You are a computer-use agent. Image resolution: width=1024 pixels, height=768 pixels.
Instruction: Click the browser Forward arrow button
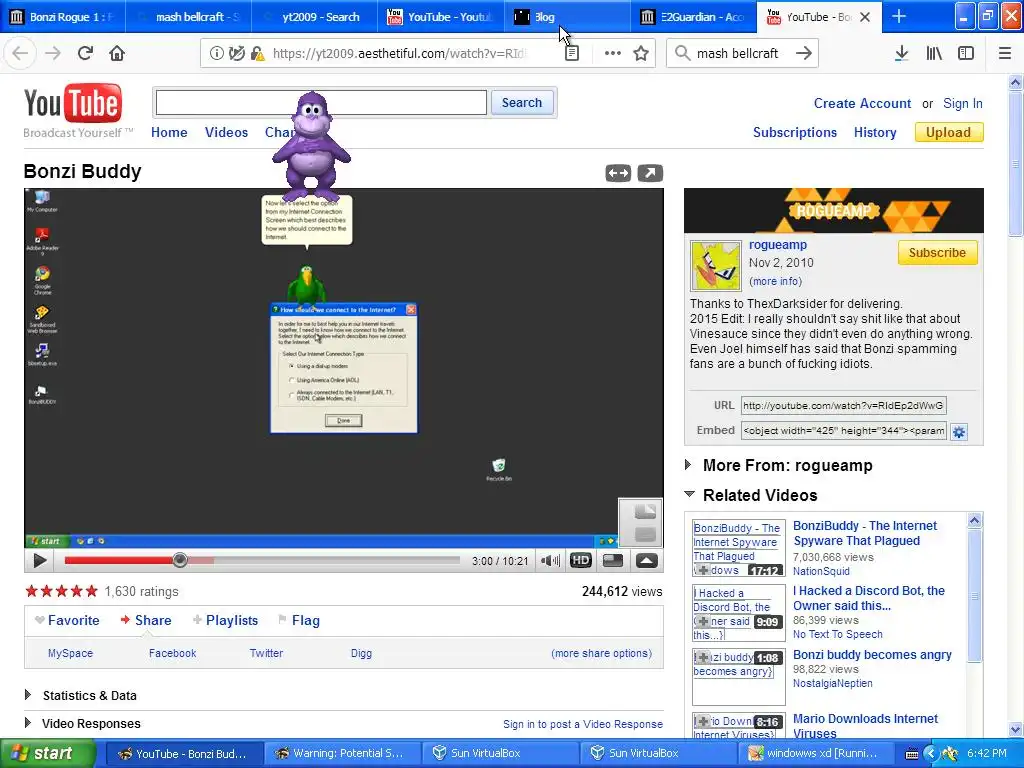53,54
